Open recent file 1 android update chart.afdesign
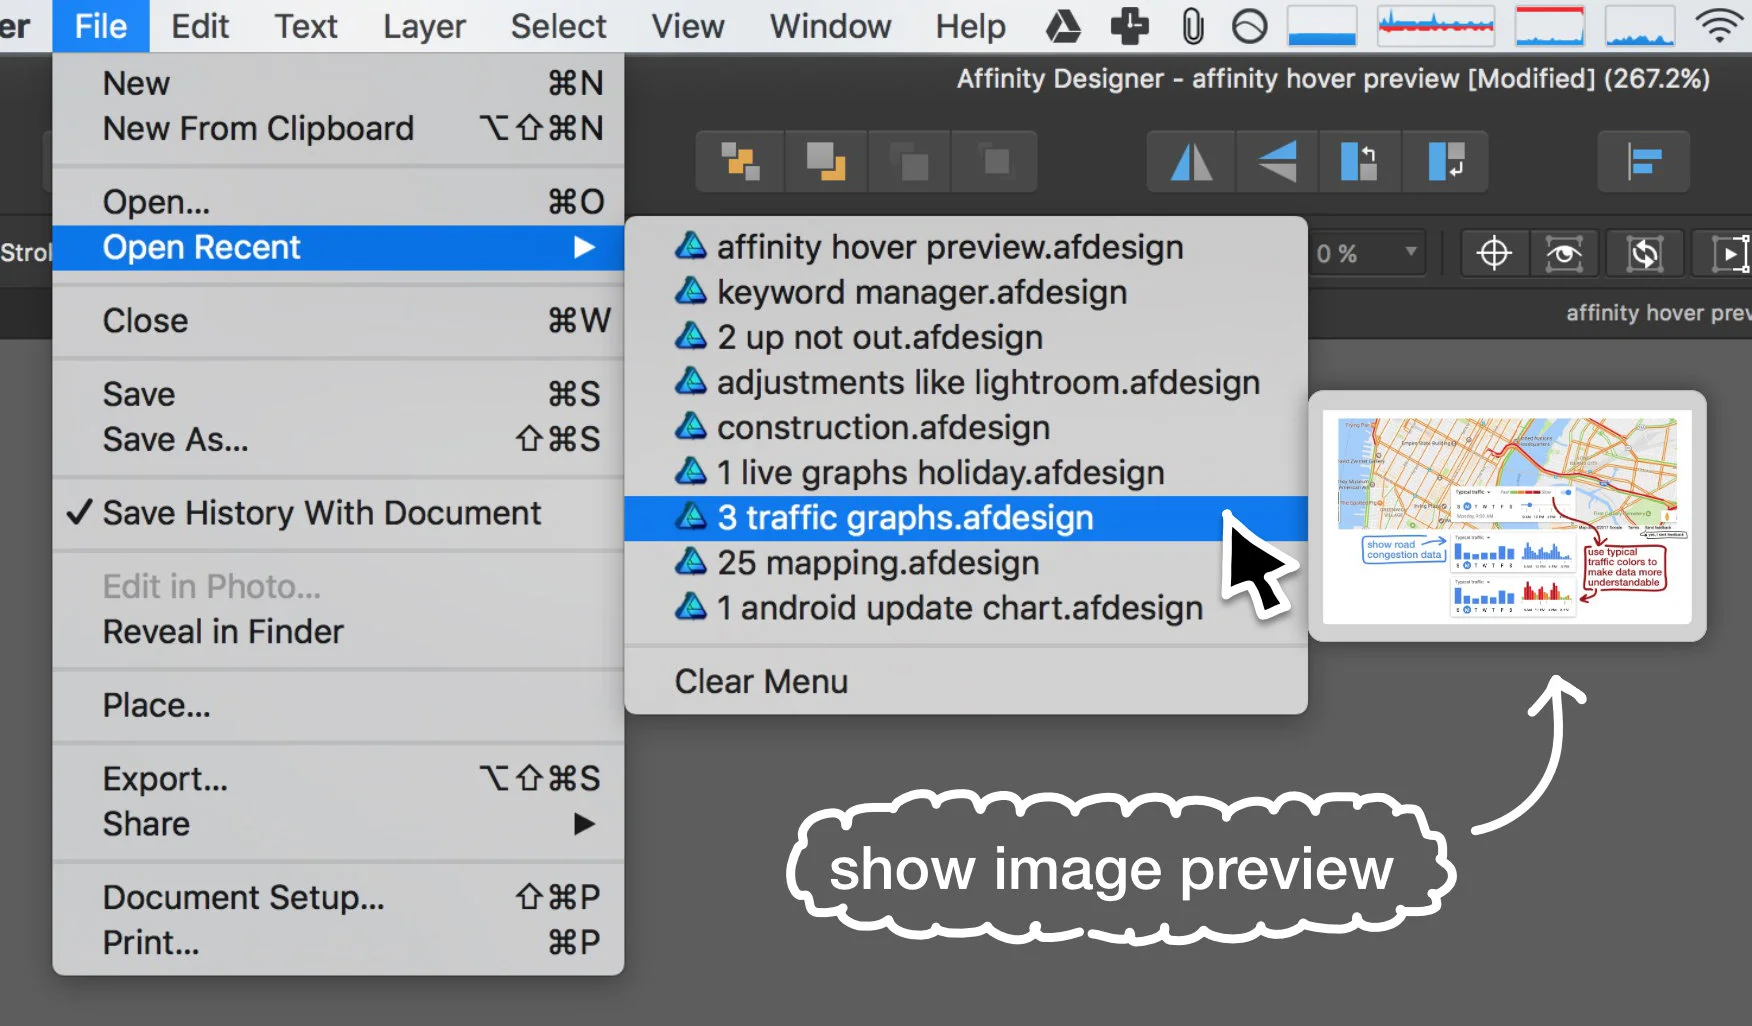The image size is (1752, 1026). [966, 608]
